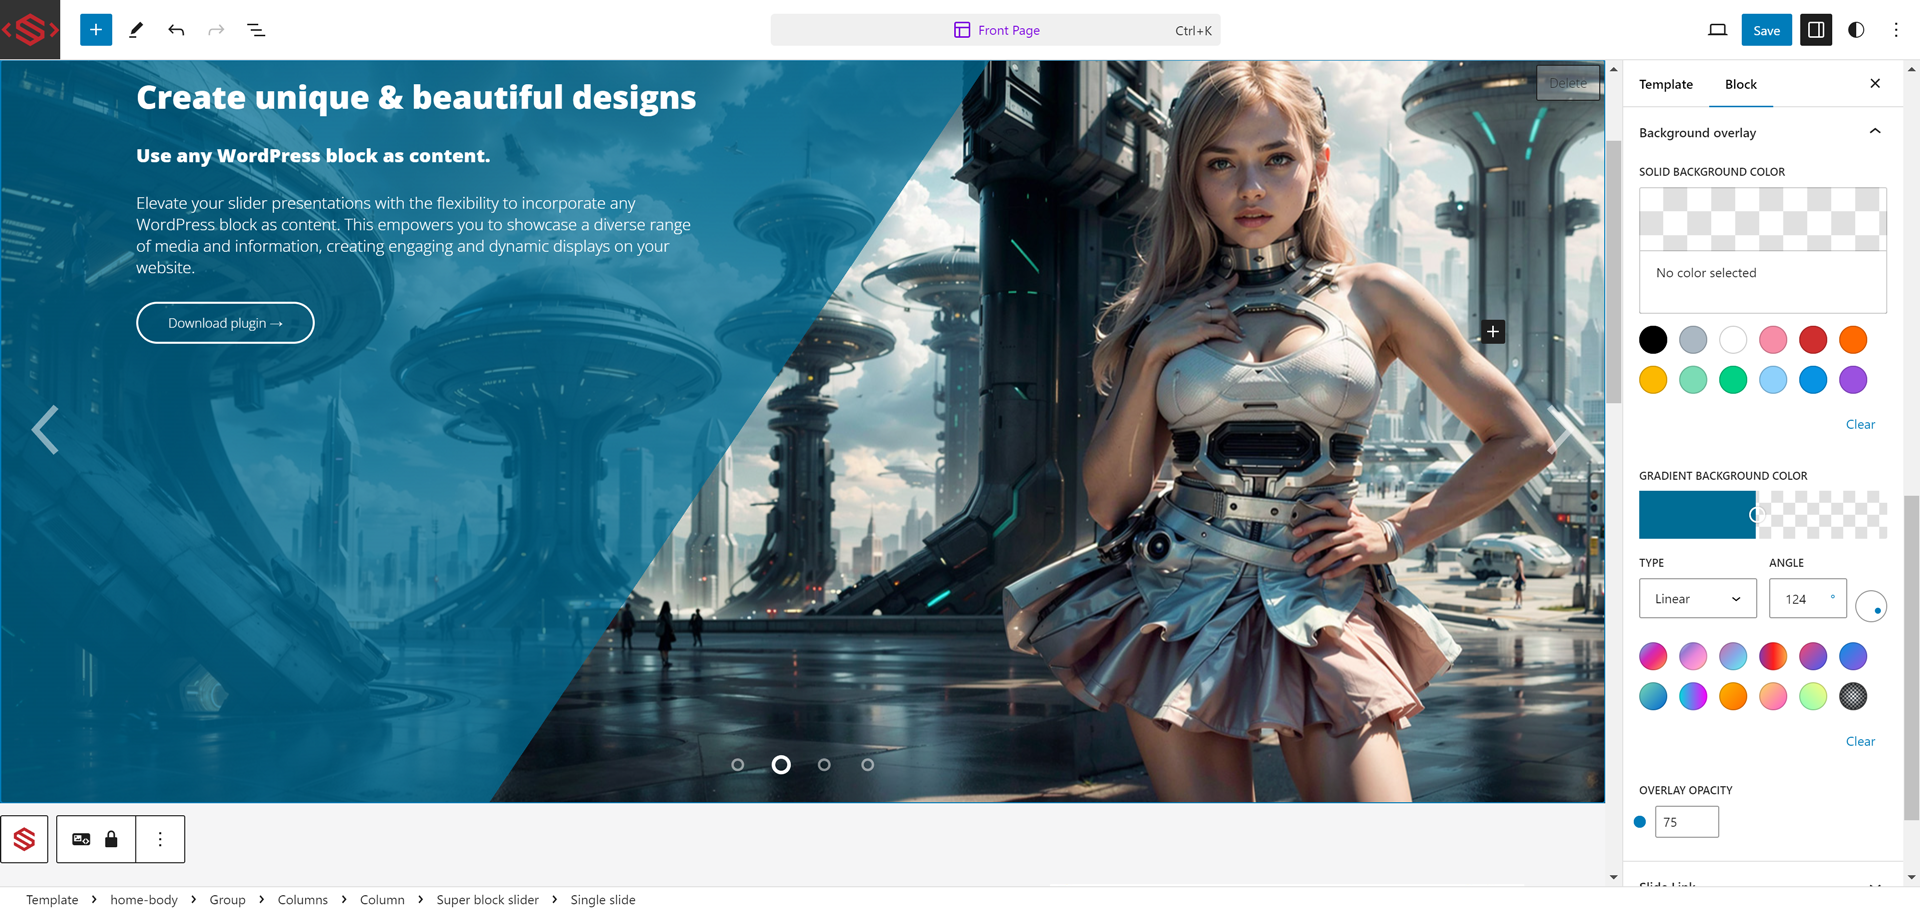The height and width of the screenshot is (911, 1920).
Task: Pick the red solid color swatch
Action: coord(1813,340)
